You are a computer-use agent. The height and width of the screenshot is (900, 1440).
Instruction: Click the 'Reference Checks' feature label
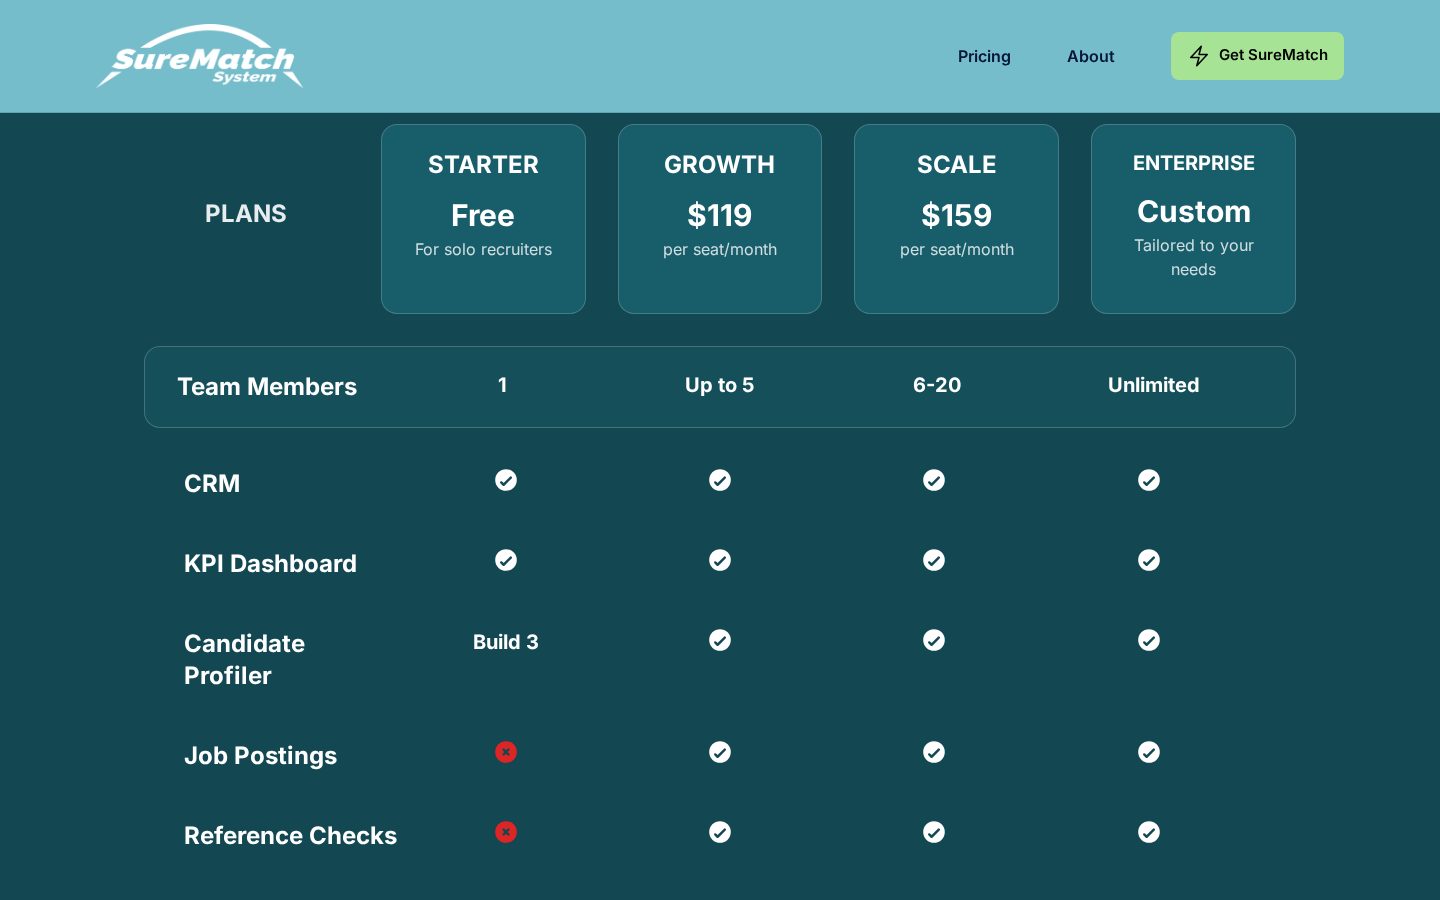click(290, 835)
